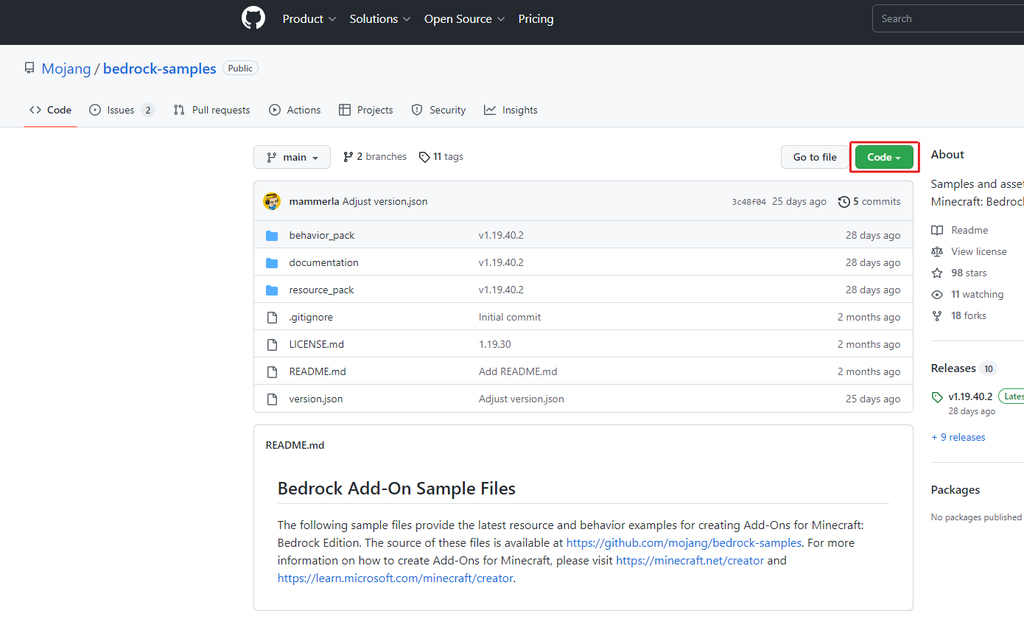Click the Go to file button
Image resolution: width=1024 pixels, height=633 pixels.
[814, 158]
